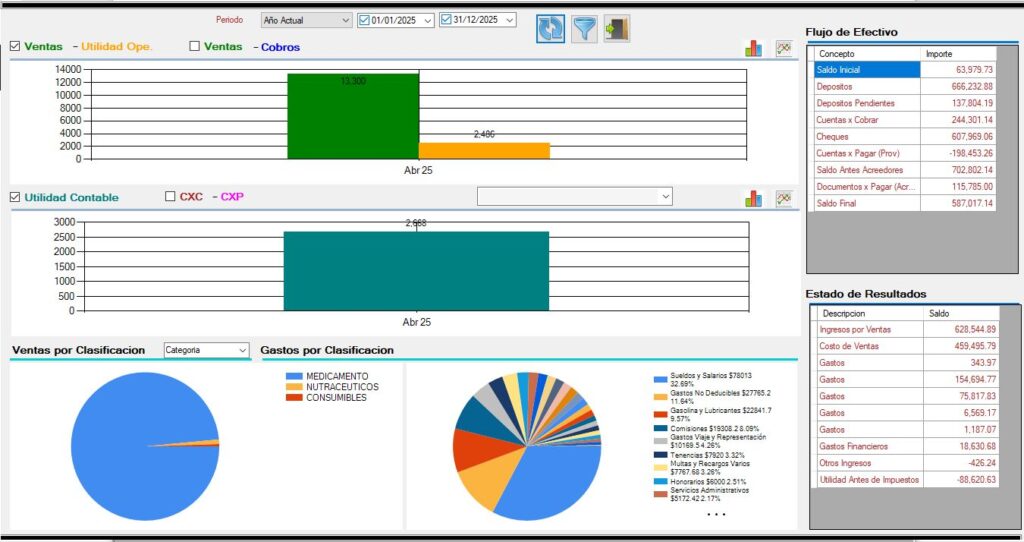Enable the Ventas - Cobros checkbox
This screenshot has width=1024, height=542.
point(195,46)
